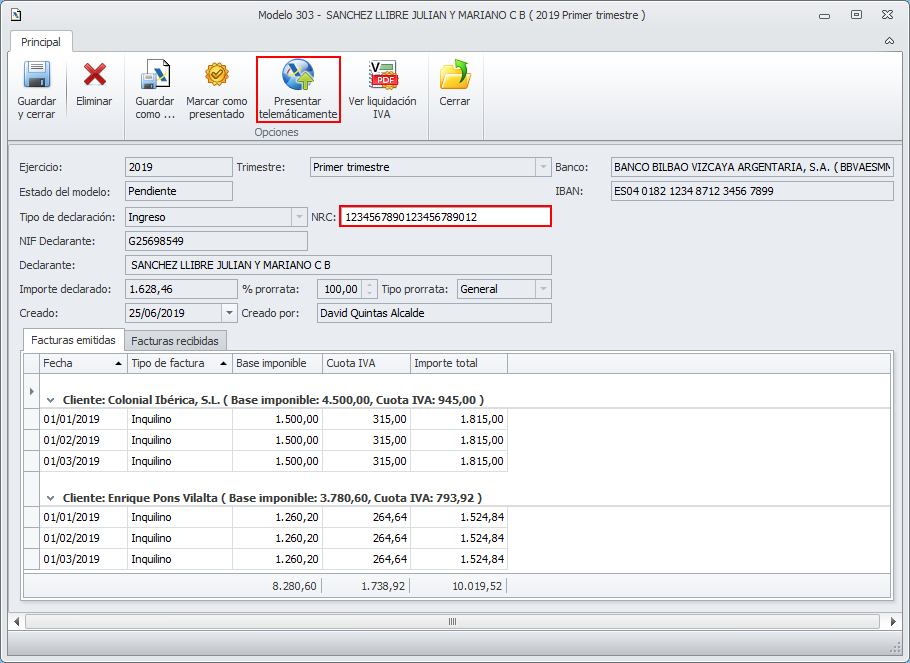Click the row indicator arrow in the grid
This screenshot has width=910, height=663.
(31, 391)
